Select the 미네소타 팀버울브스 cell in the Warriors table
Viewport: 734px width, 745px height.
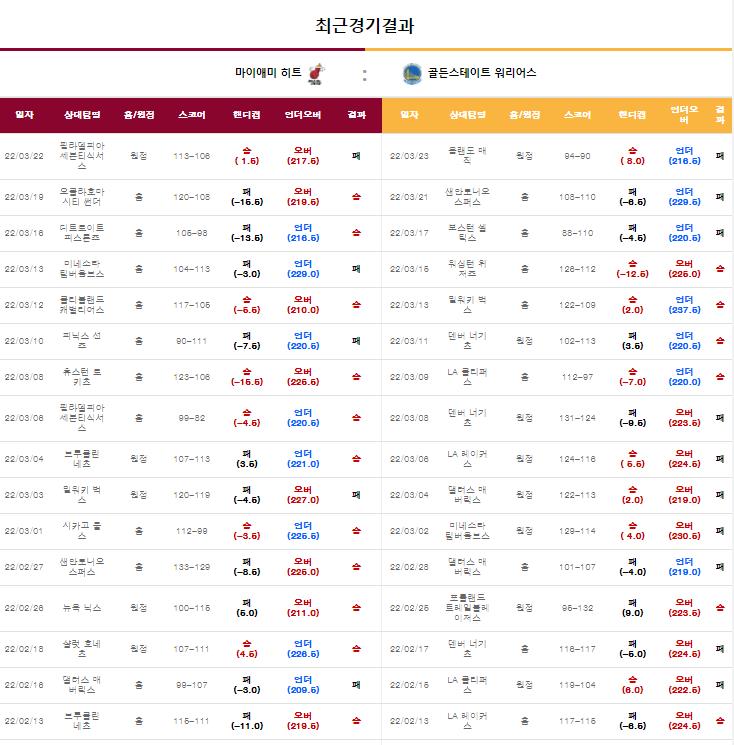[x=467, y=531]
